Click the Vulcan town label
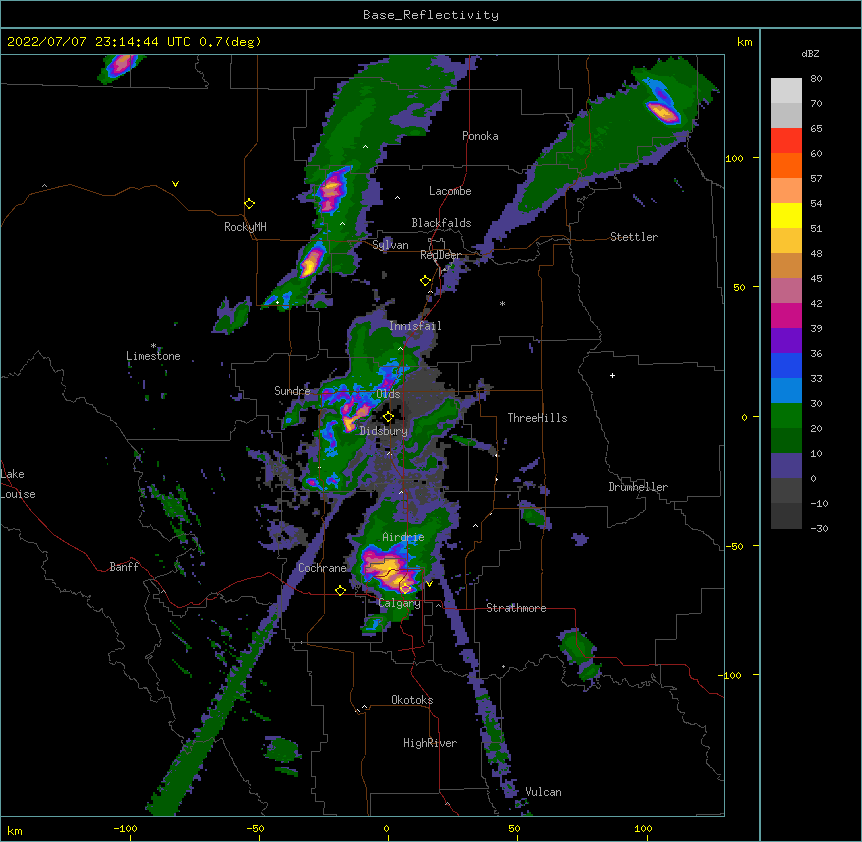The width and height of the screenshot is (862, 842). (543, 792)
